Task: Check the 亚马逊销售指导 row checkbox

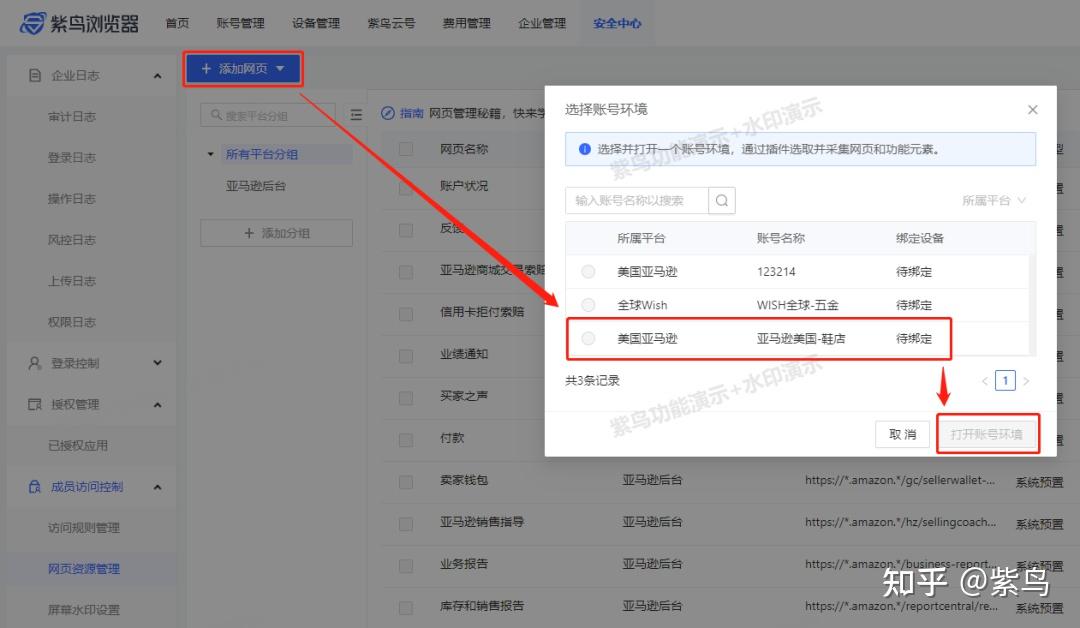Action: coord(406,524)
